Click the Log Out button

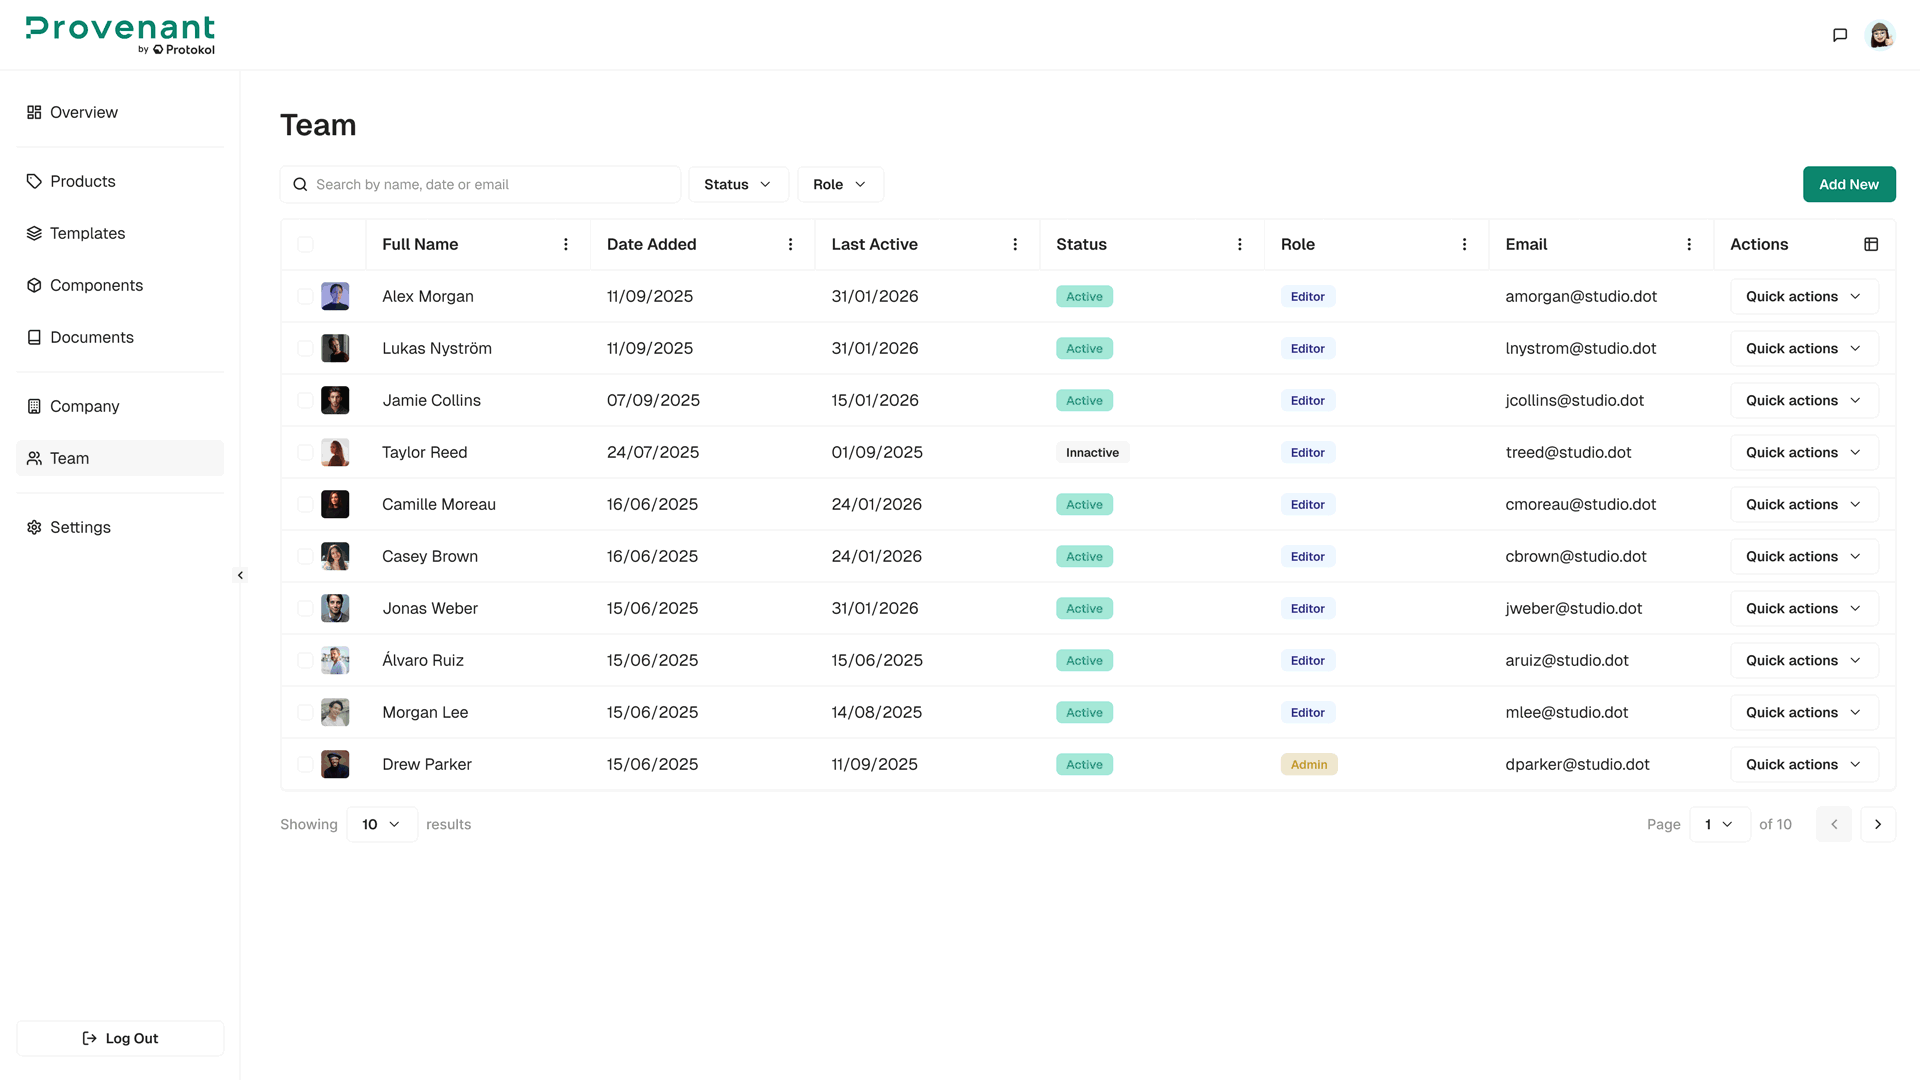(x=120, y=1038)
